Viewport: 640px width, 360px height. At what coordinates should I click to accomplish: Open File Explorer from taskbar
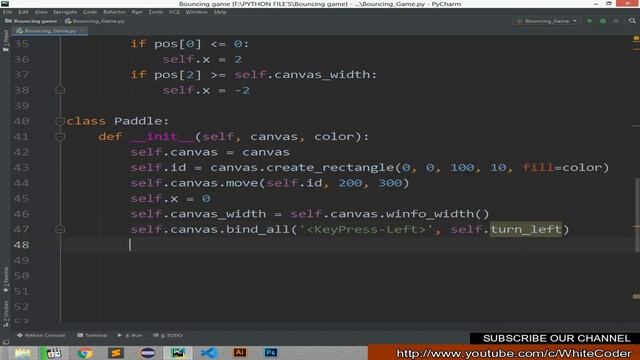(22, 353)
